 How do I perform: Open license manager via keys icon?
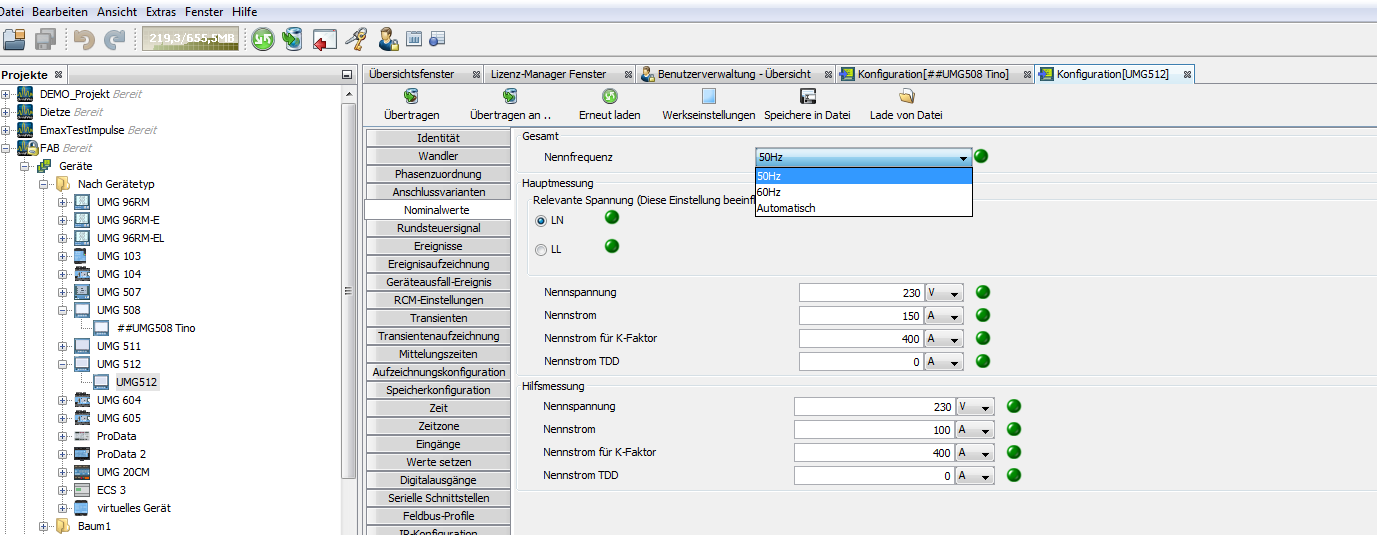pos(355,39)
